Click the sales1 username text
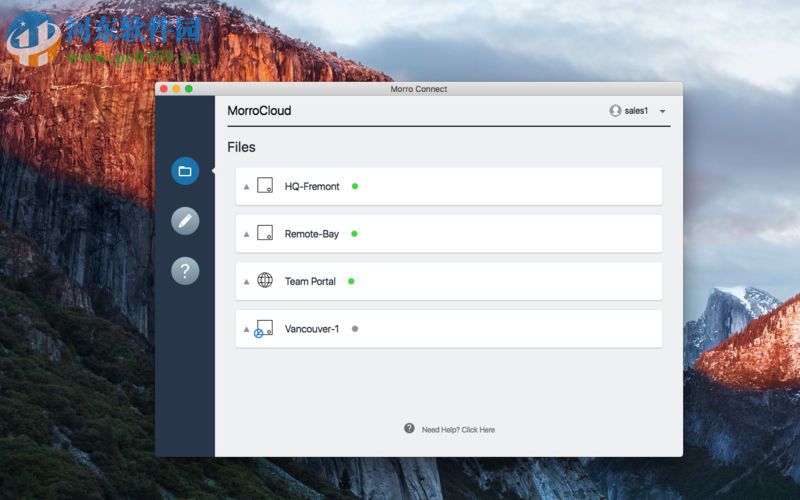The width and height of the screenshot is (800, 500). [x=636, y=111]
